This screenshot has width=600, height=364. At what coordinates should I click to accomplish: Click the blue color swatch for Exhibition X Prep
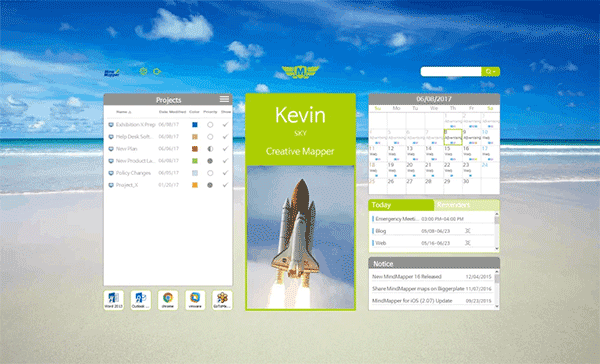[195, 125]
